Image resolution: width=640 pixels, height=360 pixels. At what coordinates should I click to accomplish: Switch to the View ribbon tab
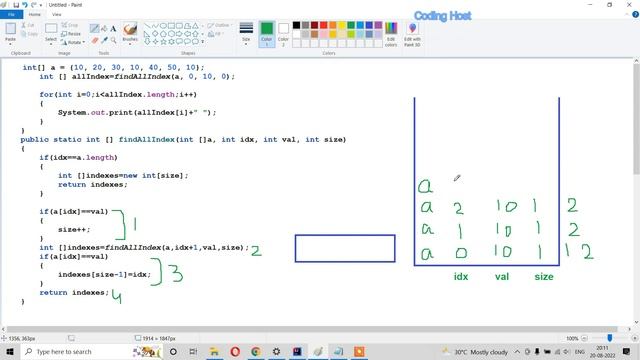57,14
